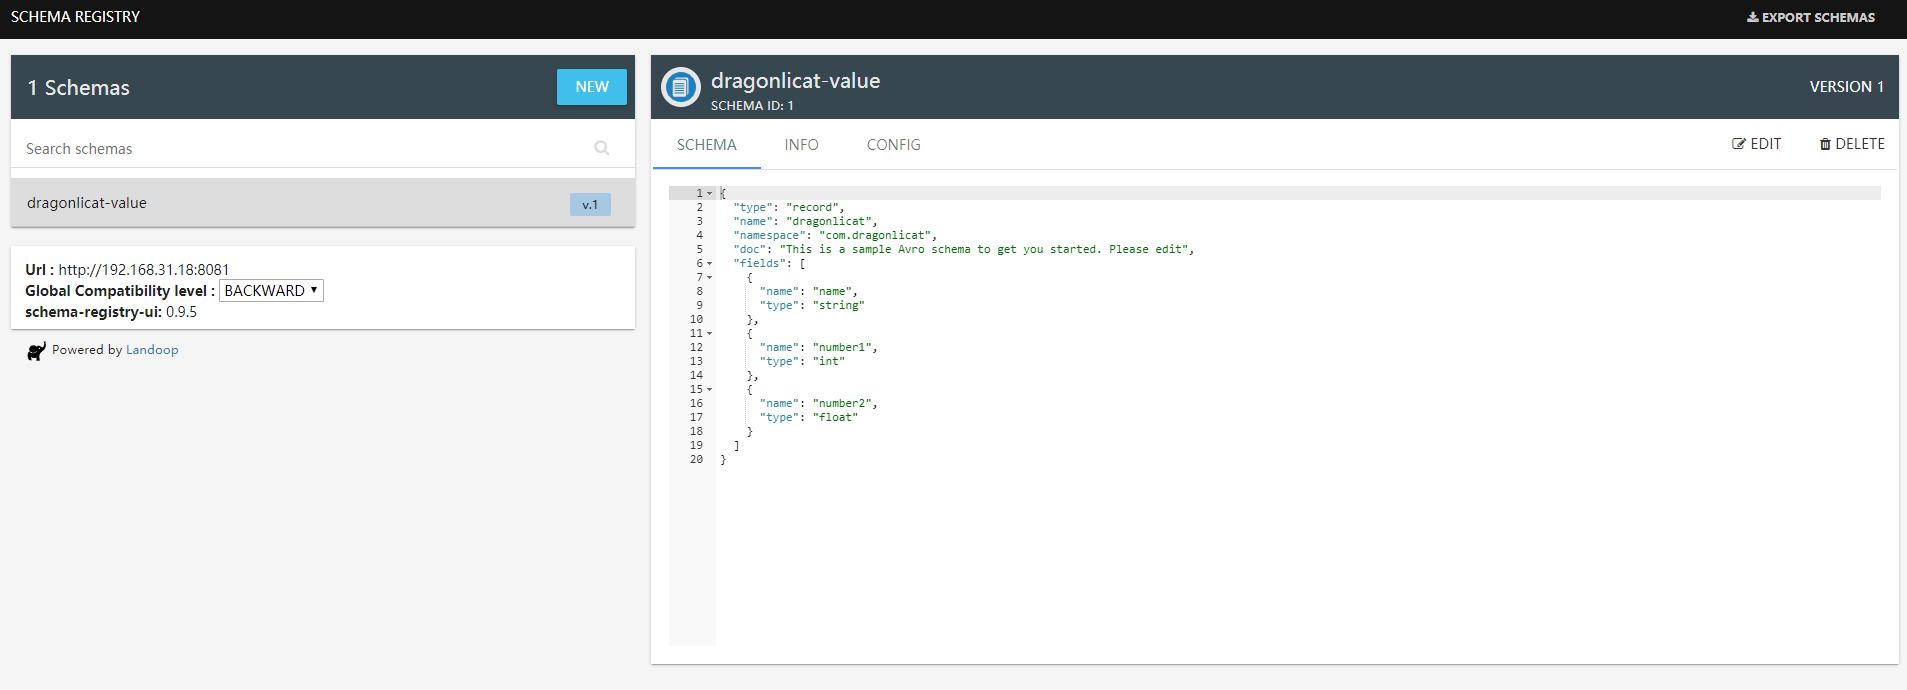Viewport: 1907px width, 690px height.
Task: Collapse the number2 object at line 15
Action: pyautogui.click(x=710, y=390)
